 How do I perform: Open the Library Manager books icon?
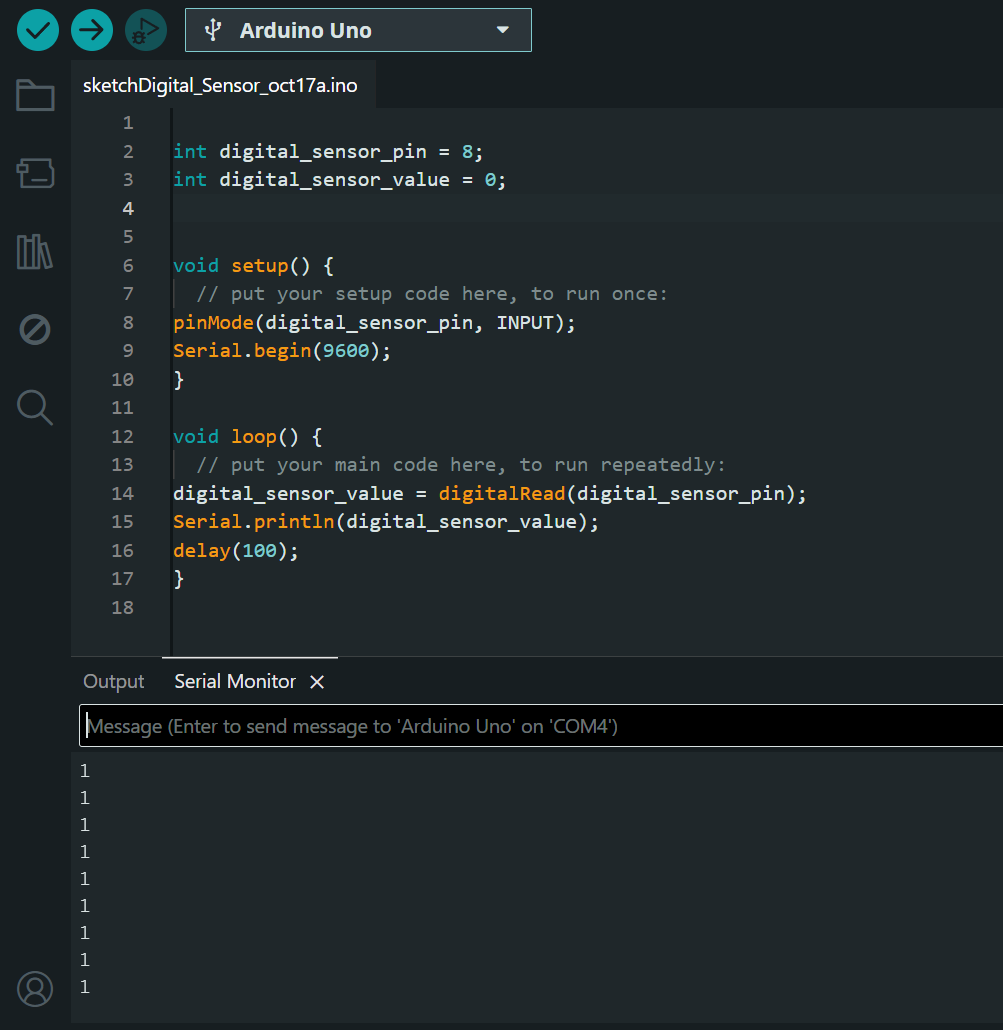click(35, 252)
